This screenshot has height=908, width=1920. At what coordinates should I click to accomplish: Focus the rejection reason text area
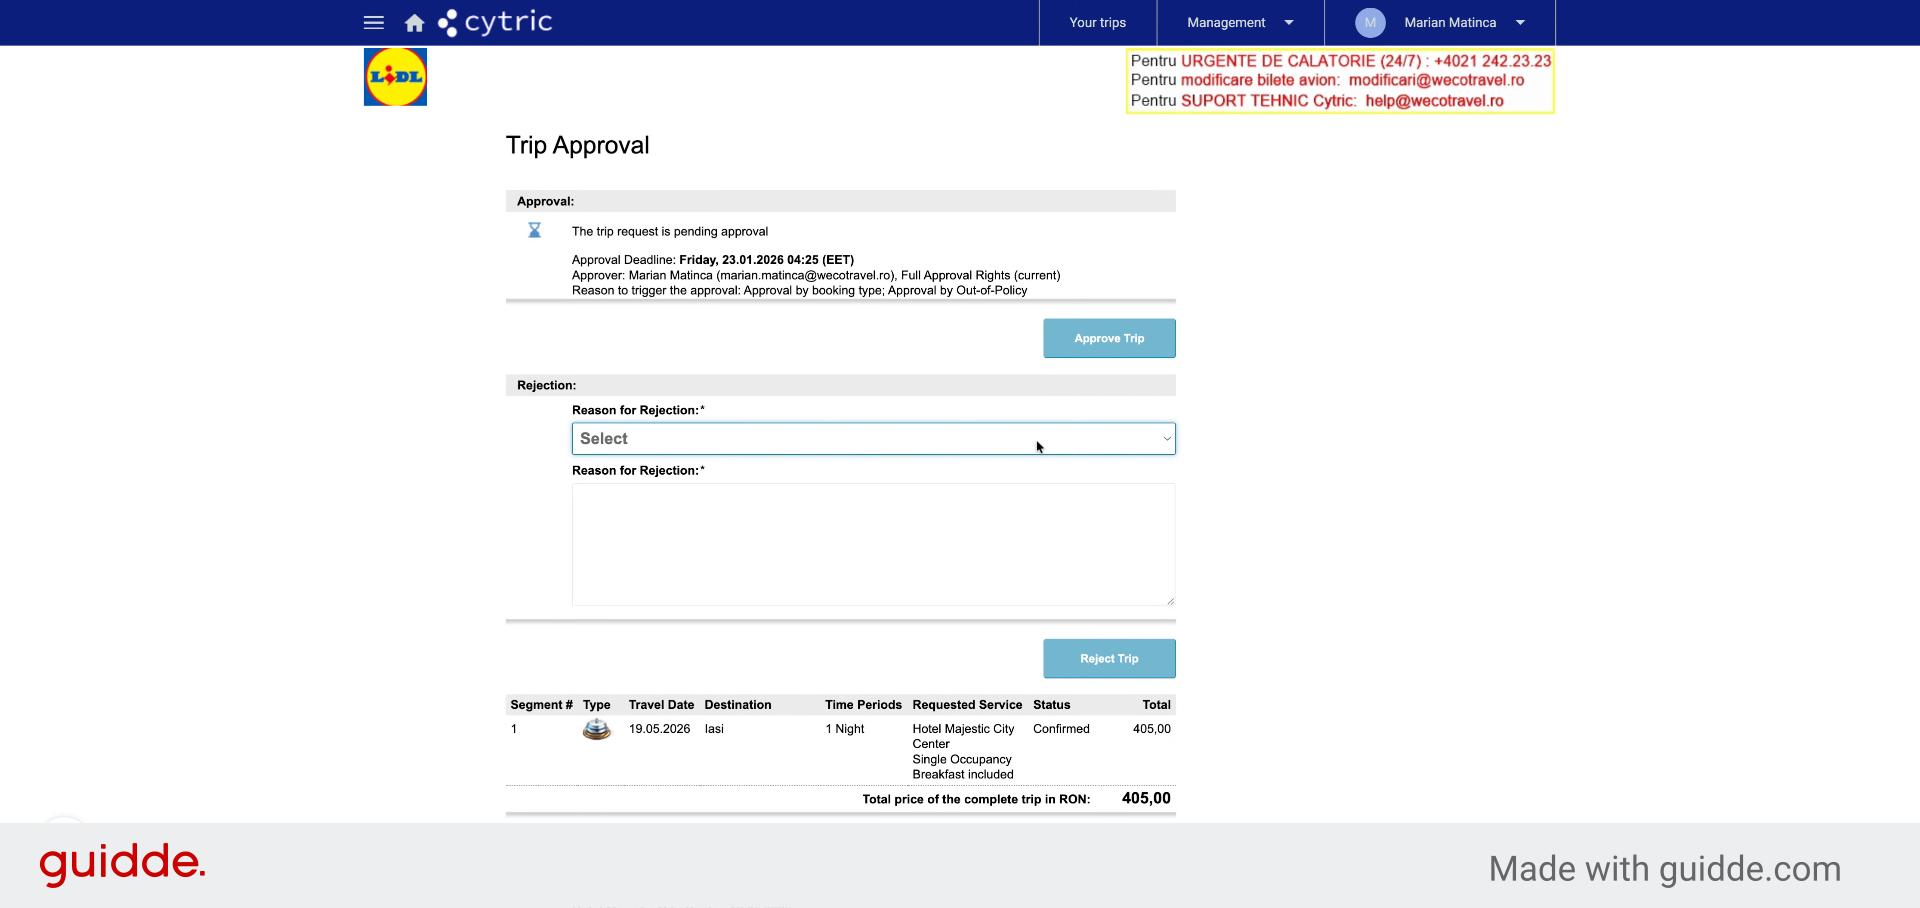pyautogui.click(x=873, y=545)
